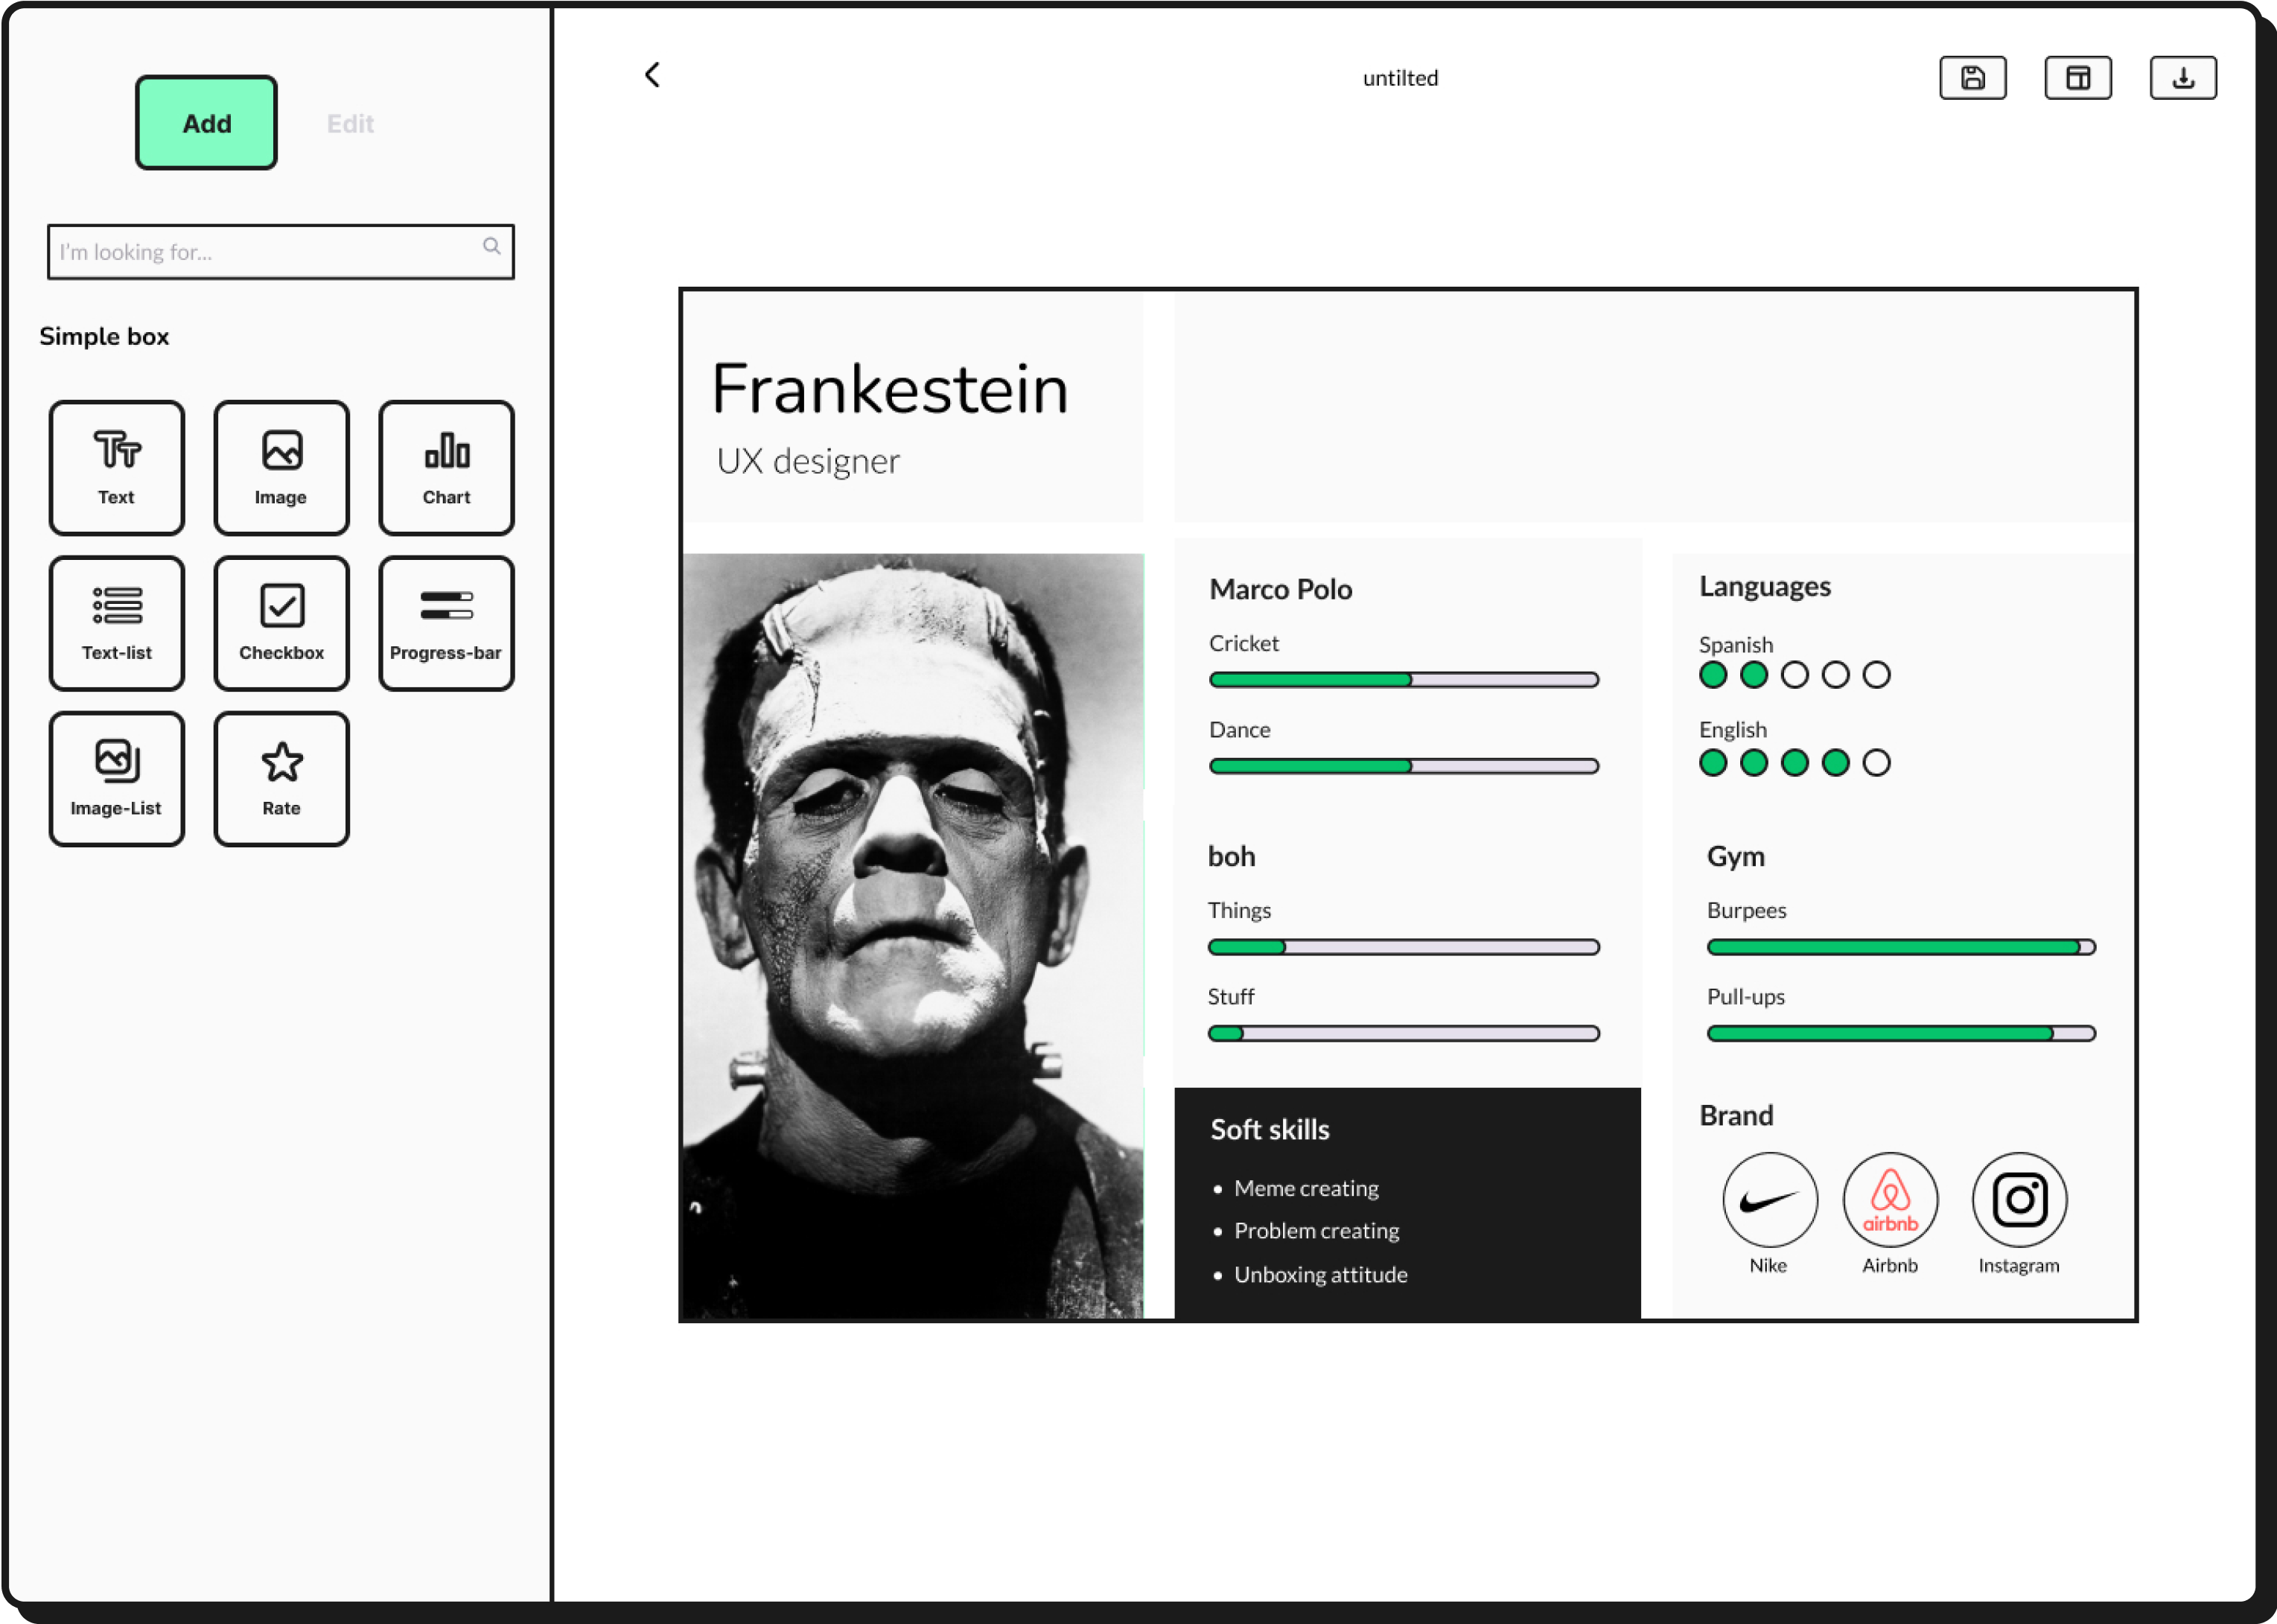The width and height of the screenshot is (2277, 1624).
Task: Adjust the Pull-ups progress bar
Action: click(1901, 1033)
